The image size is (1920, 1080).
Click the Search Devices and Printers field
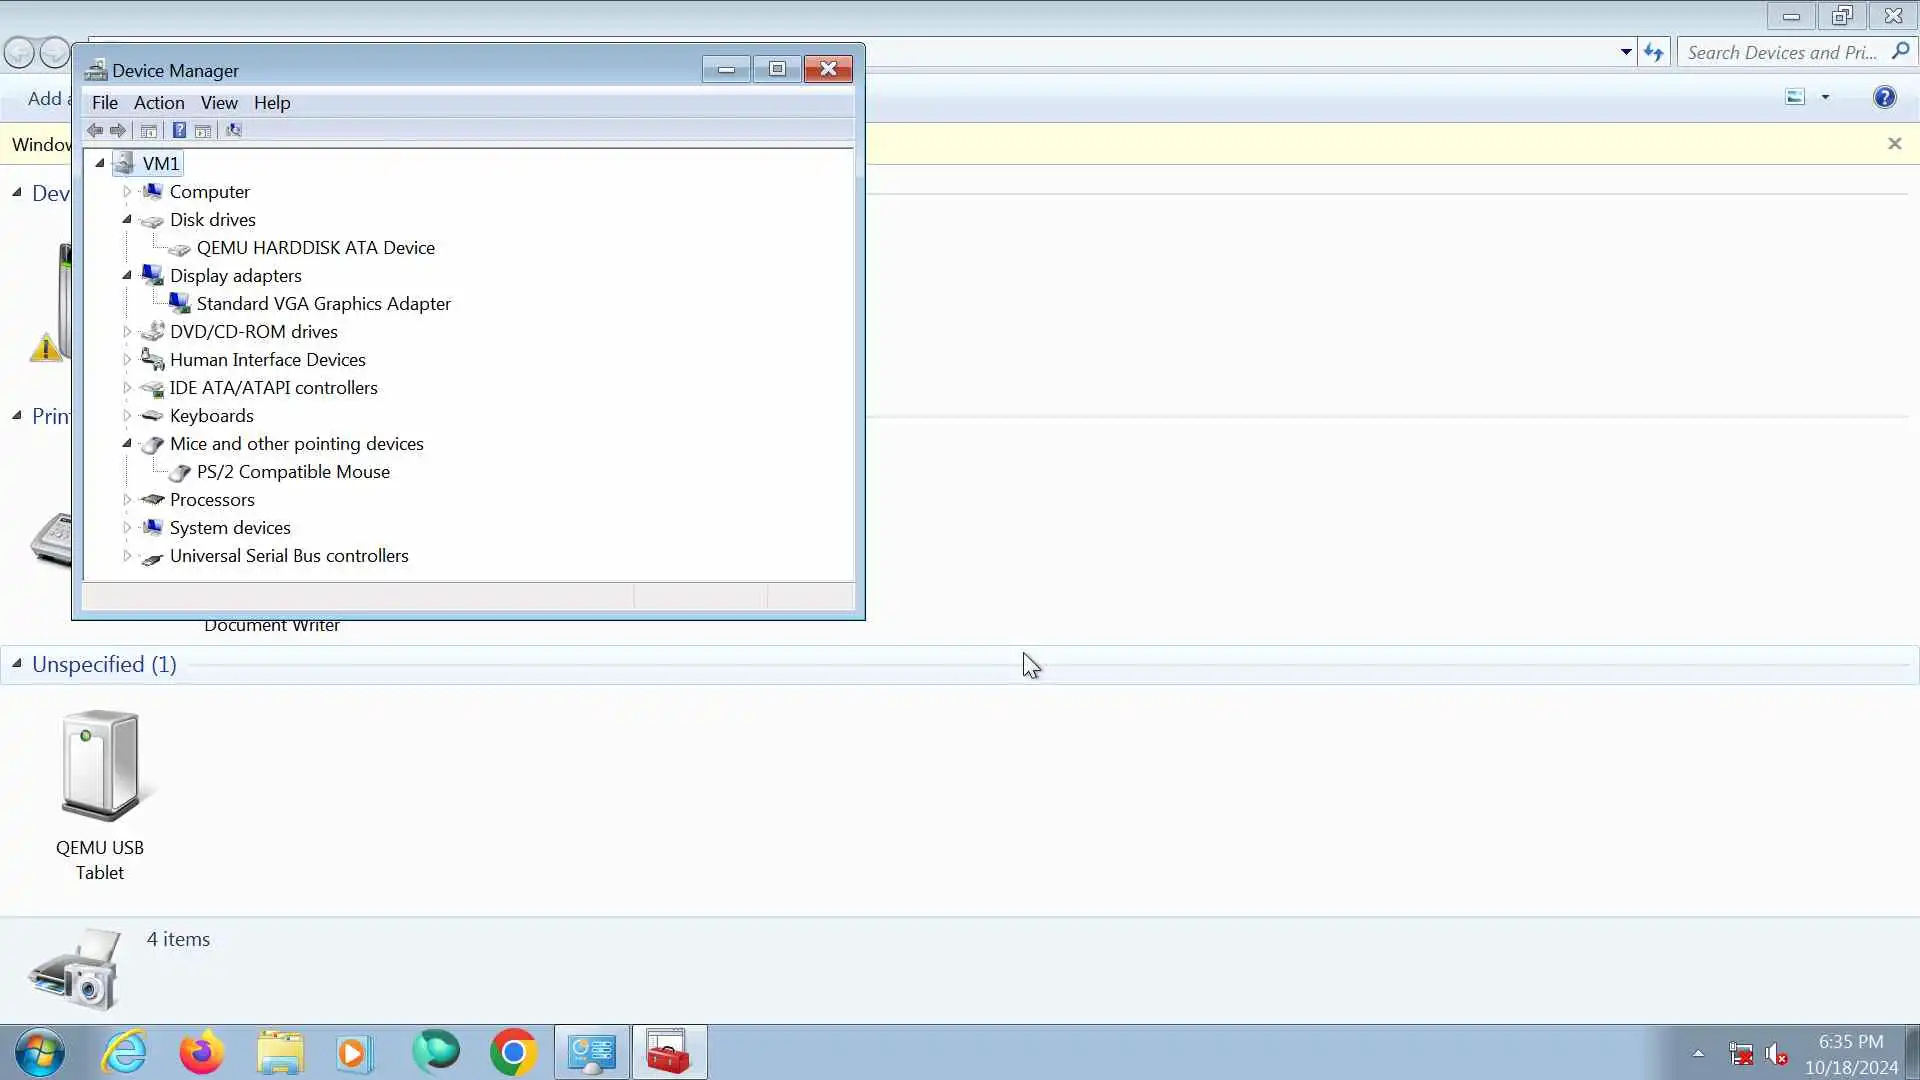1782,53
